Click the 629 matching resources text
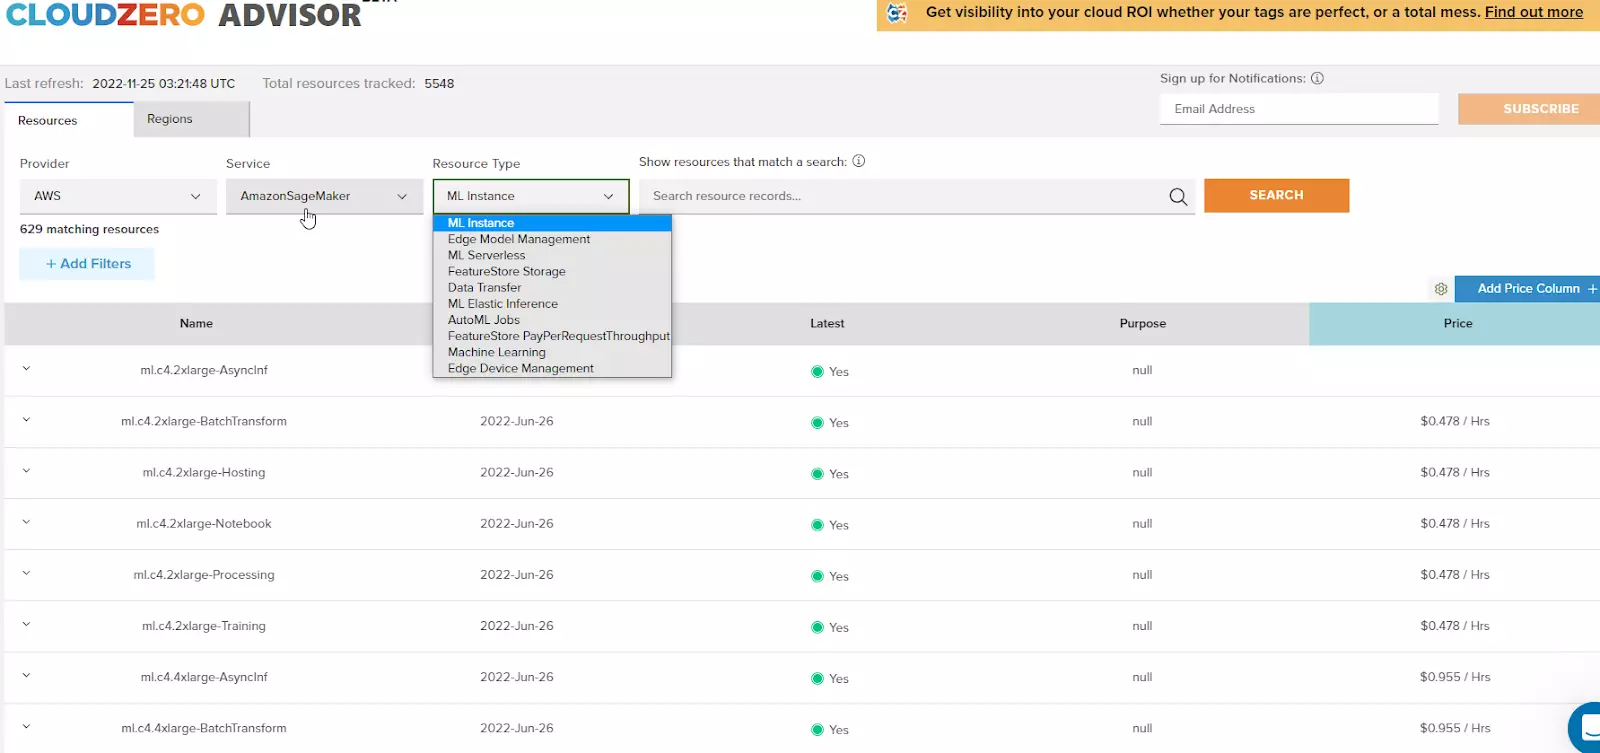The height and width of the screenshot is (753, 1600). (x=89, y=229)
